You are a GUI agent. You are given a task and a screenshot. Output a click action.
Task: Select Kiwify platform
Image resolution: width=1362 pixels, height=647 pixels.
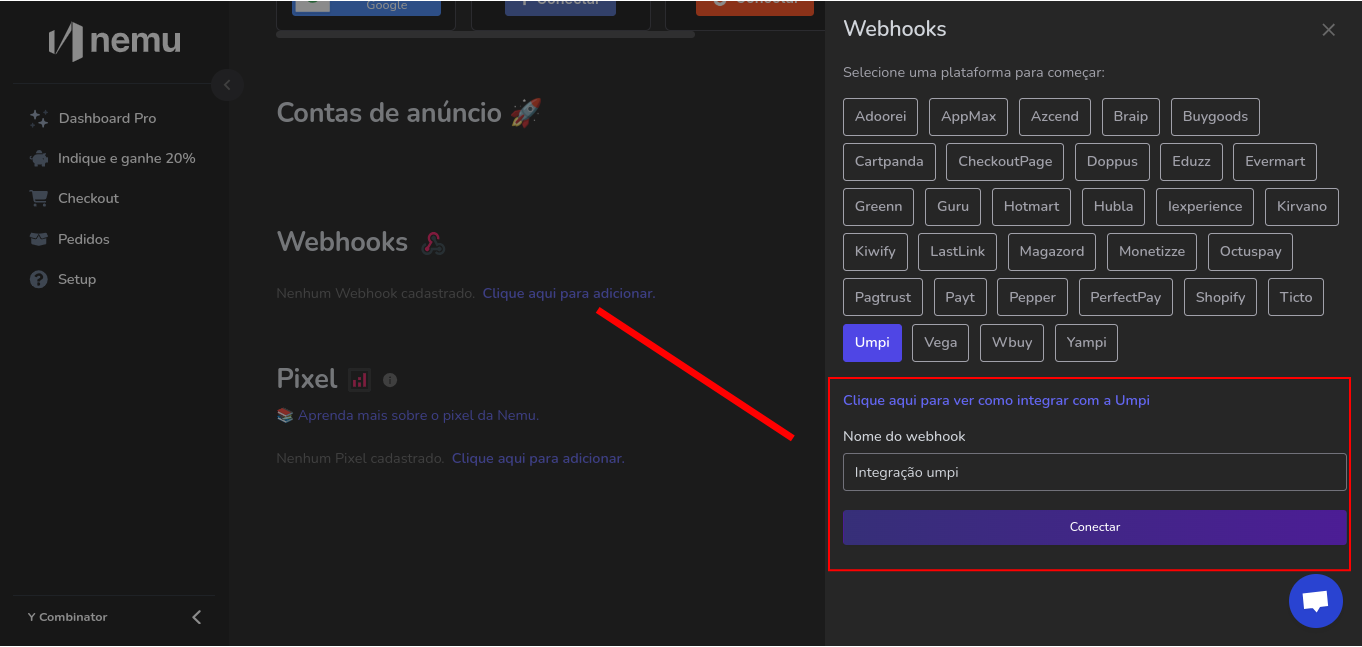875,251
